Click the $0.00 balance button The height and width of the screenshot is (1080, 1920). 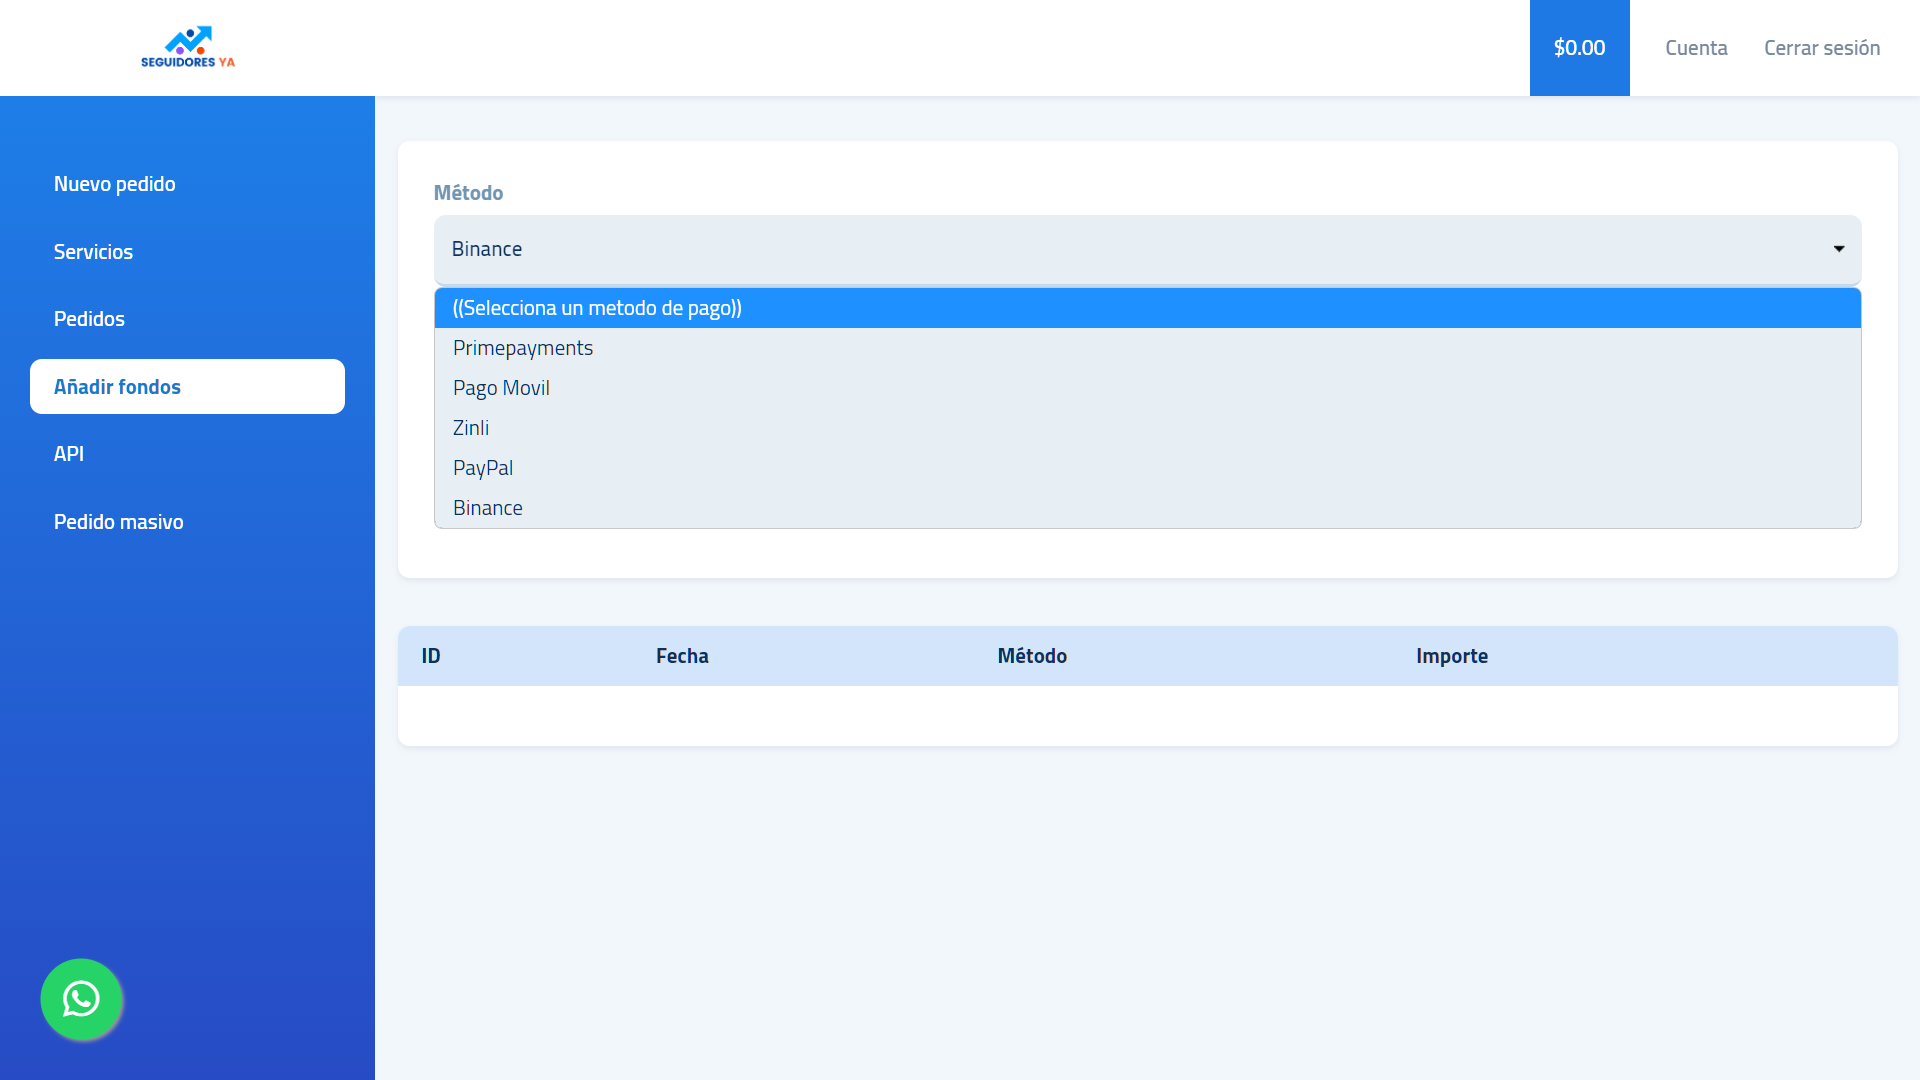pos(1579,48)
